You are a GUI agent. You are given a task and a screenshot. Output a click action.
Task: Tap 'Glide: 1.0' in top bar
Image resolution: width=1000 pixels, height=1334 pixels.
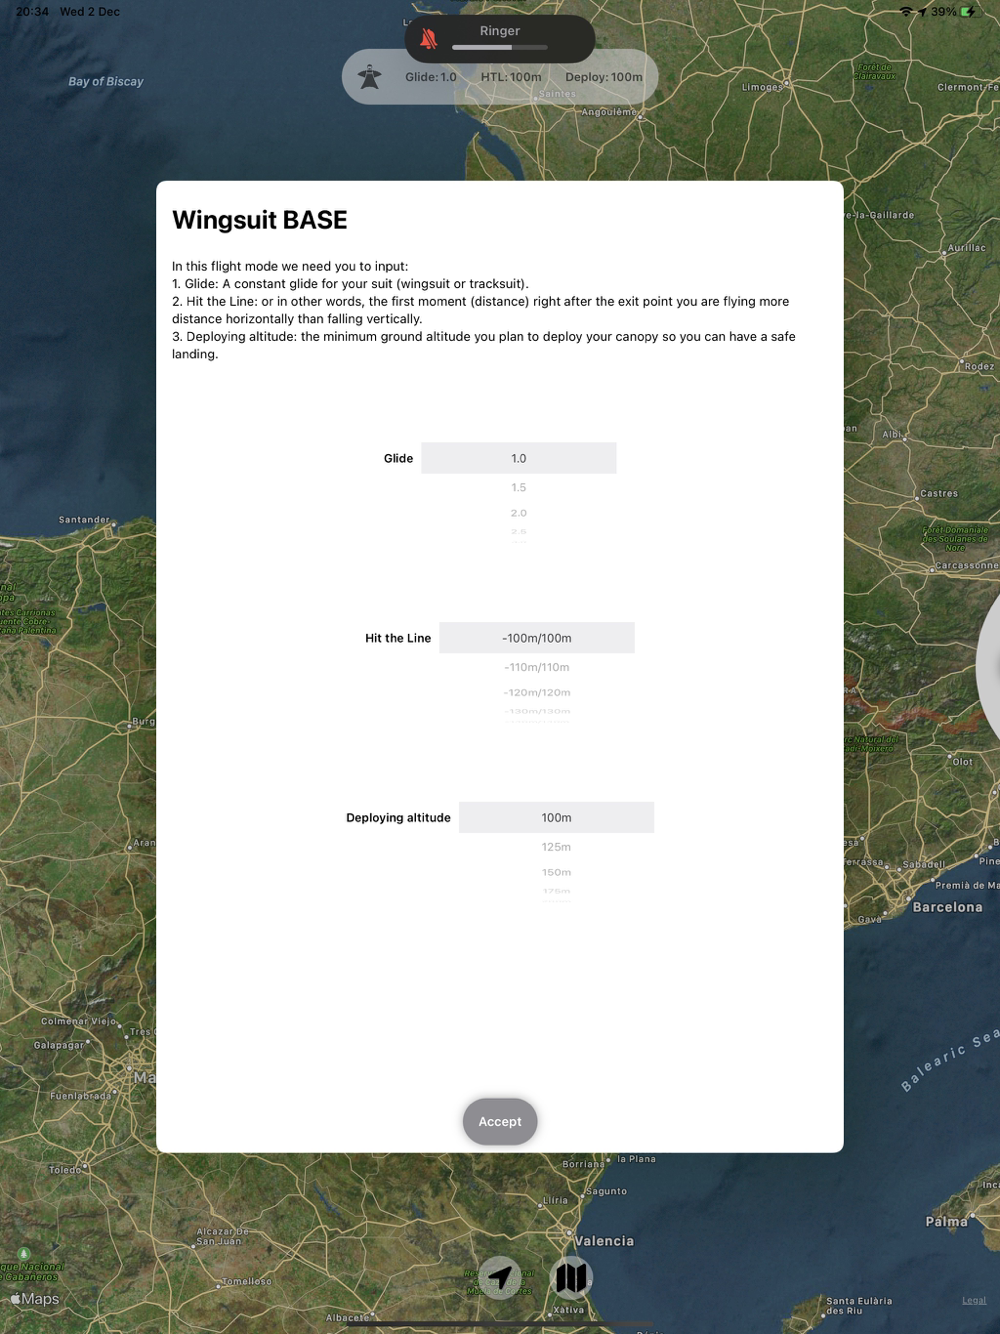[431, 77]
